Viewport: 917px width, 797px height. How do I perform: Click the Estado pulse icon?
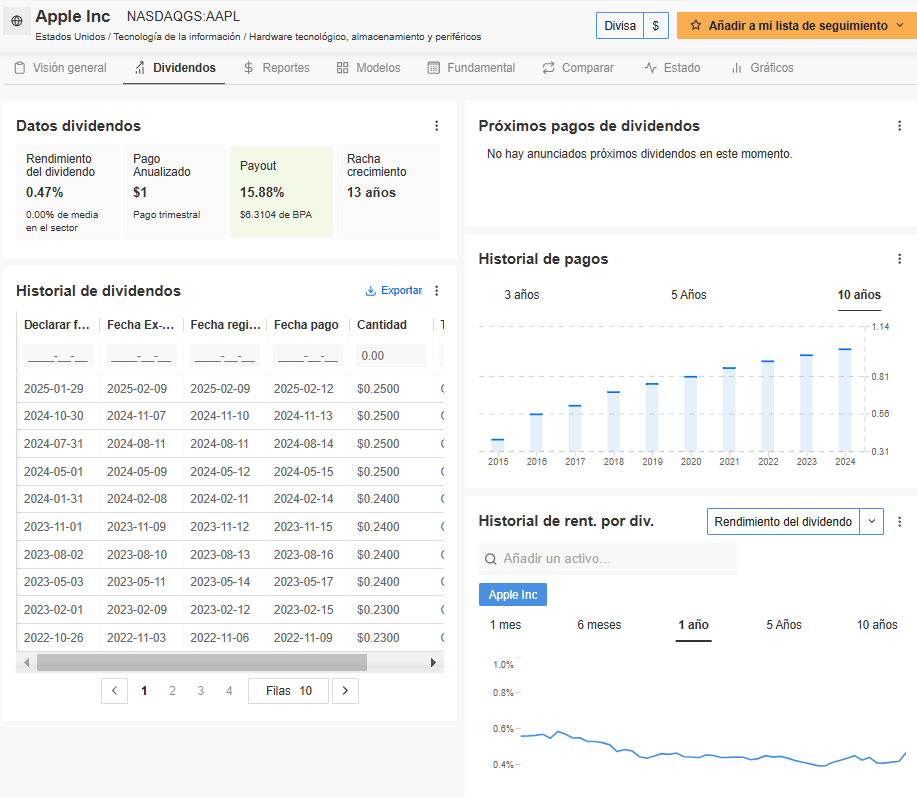click(x=650, y=68)
